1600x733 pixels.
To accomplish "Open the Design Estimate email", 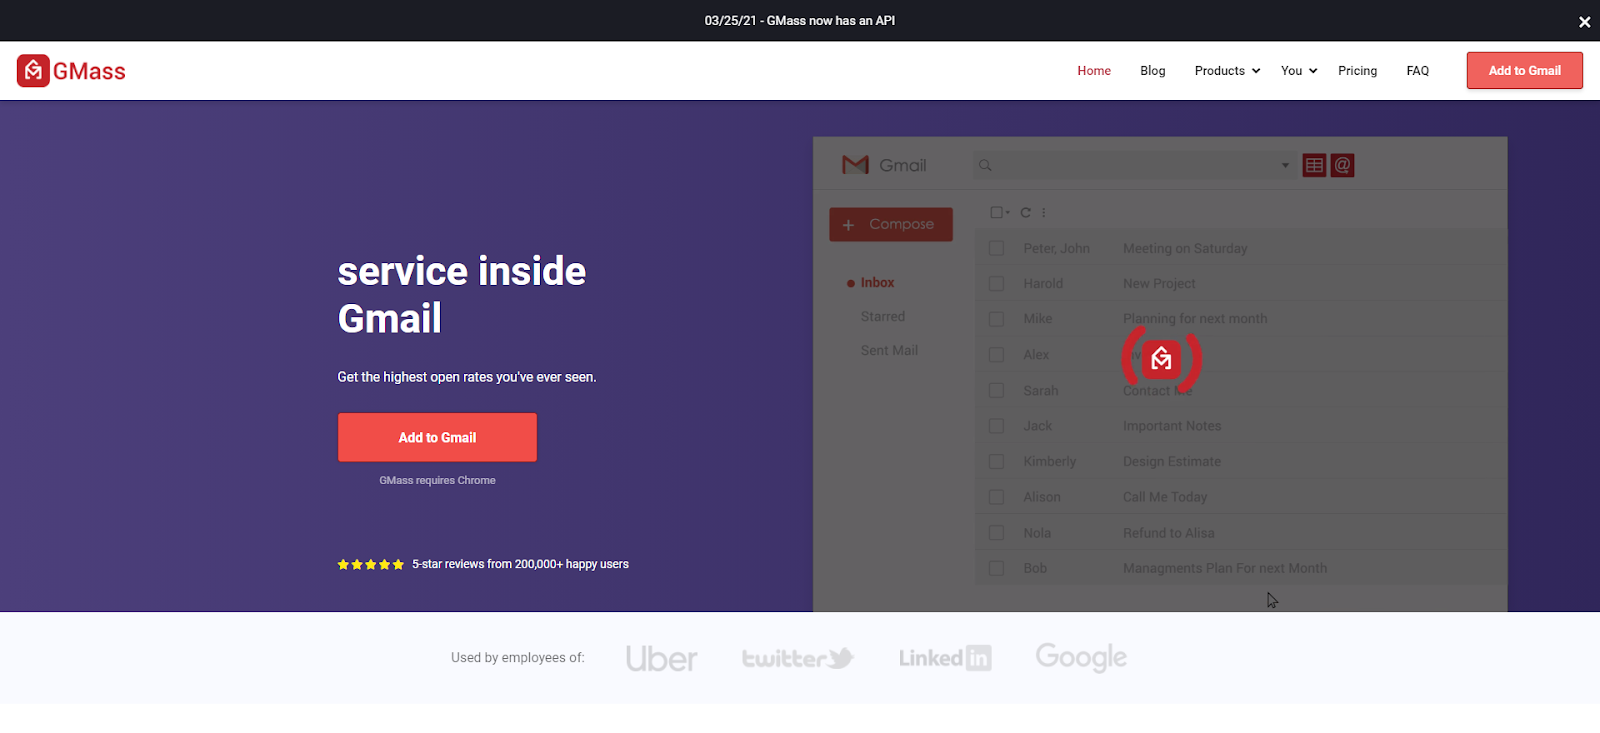I will tap(1172, 462).
